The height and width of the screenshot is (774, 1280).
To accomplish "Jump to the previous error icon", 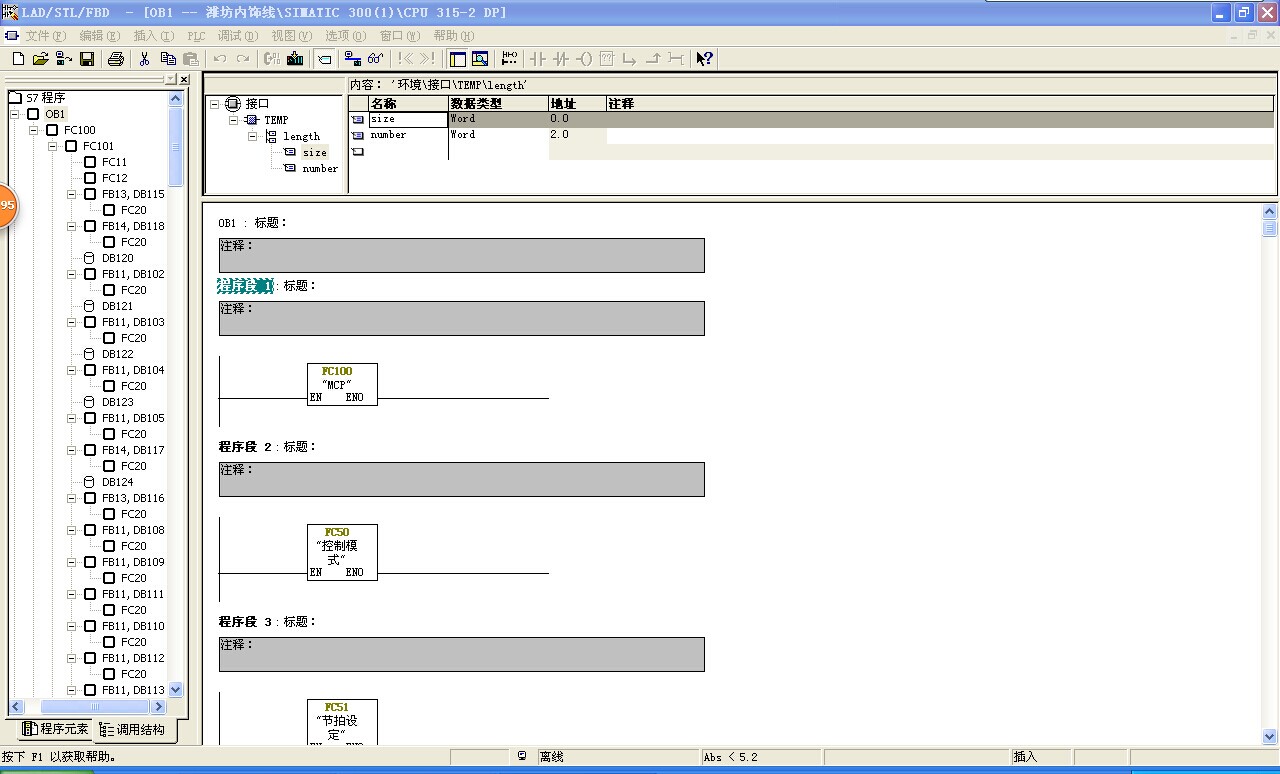I will click(x=405, y=59).
